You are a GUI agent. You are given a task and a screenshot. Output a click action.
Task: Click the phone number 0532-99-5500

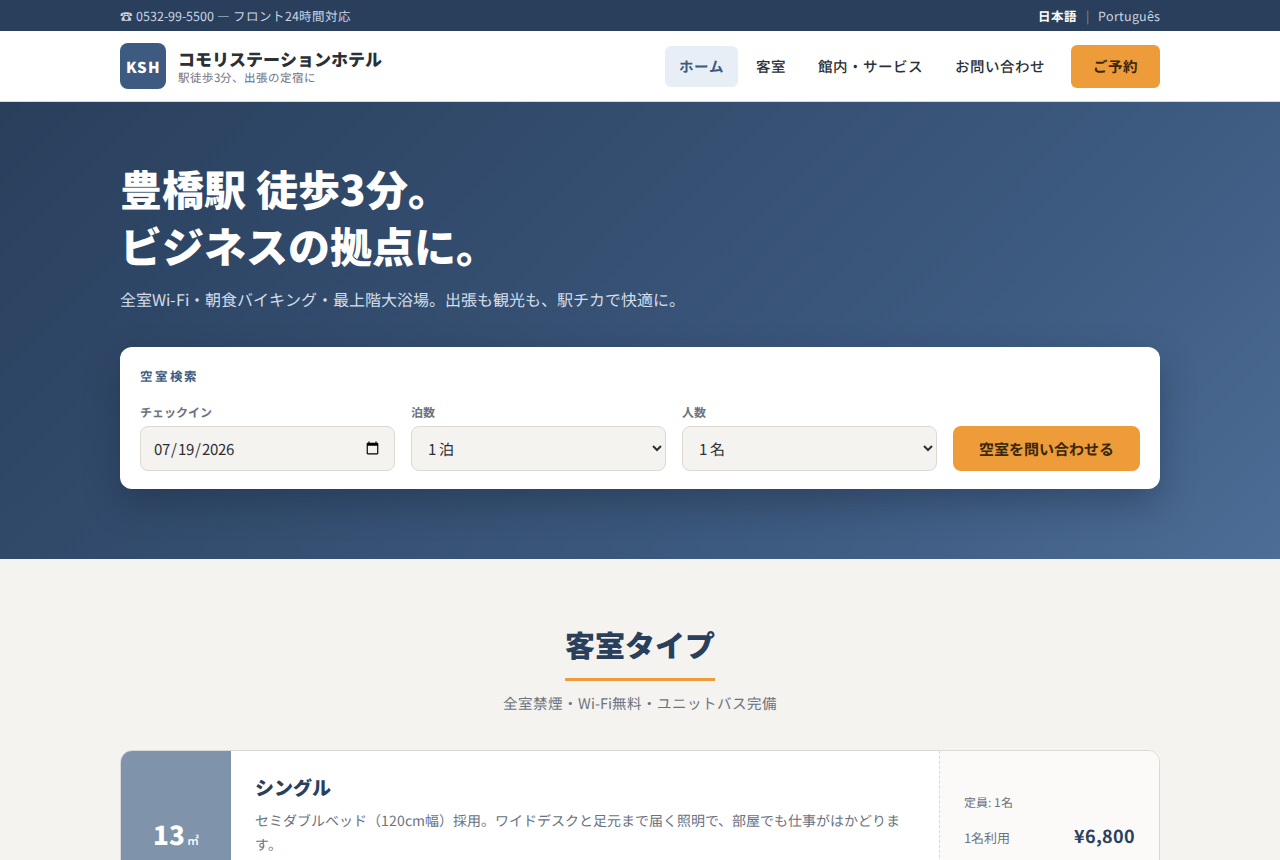pos(174,16)
